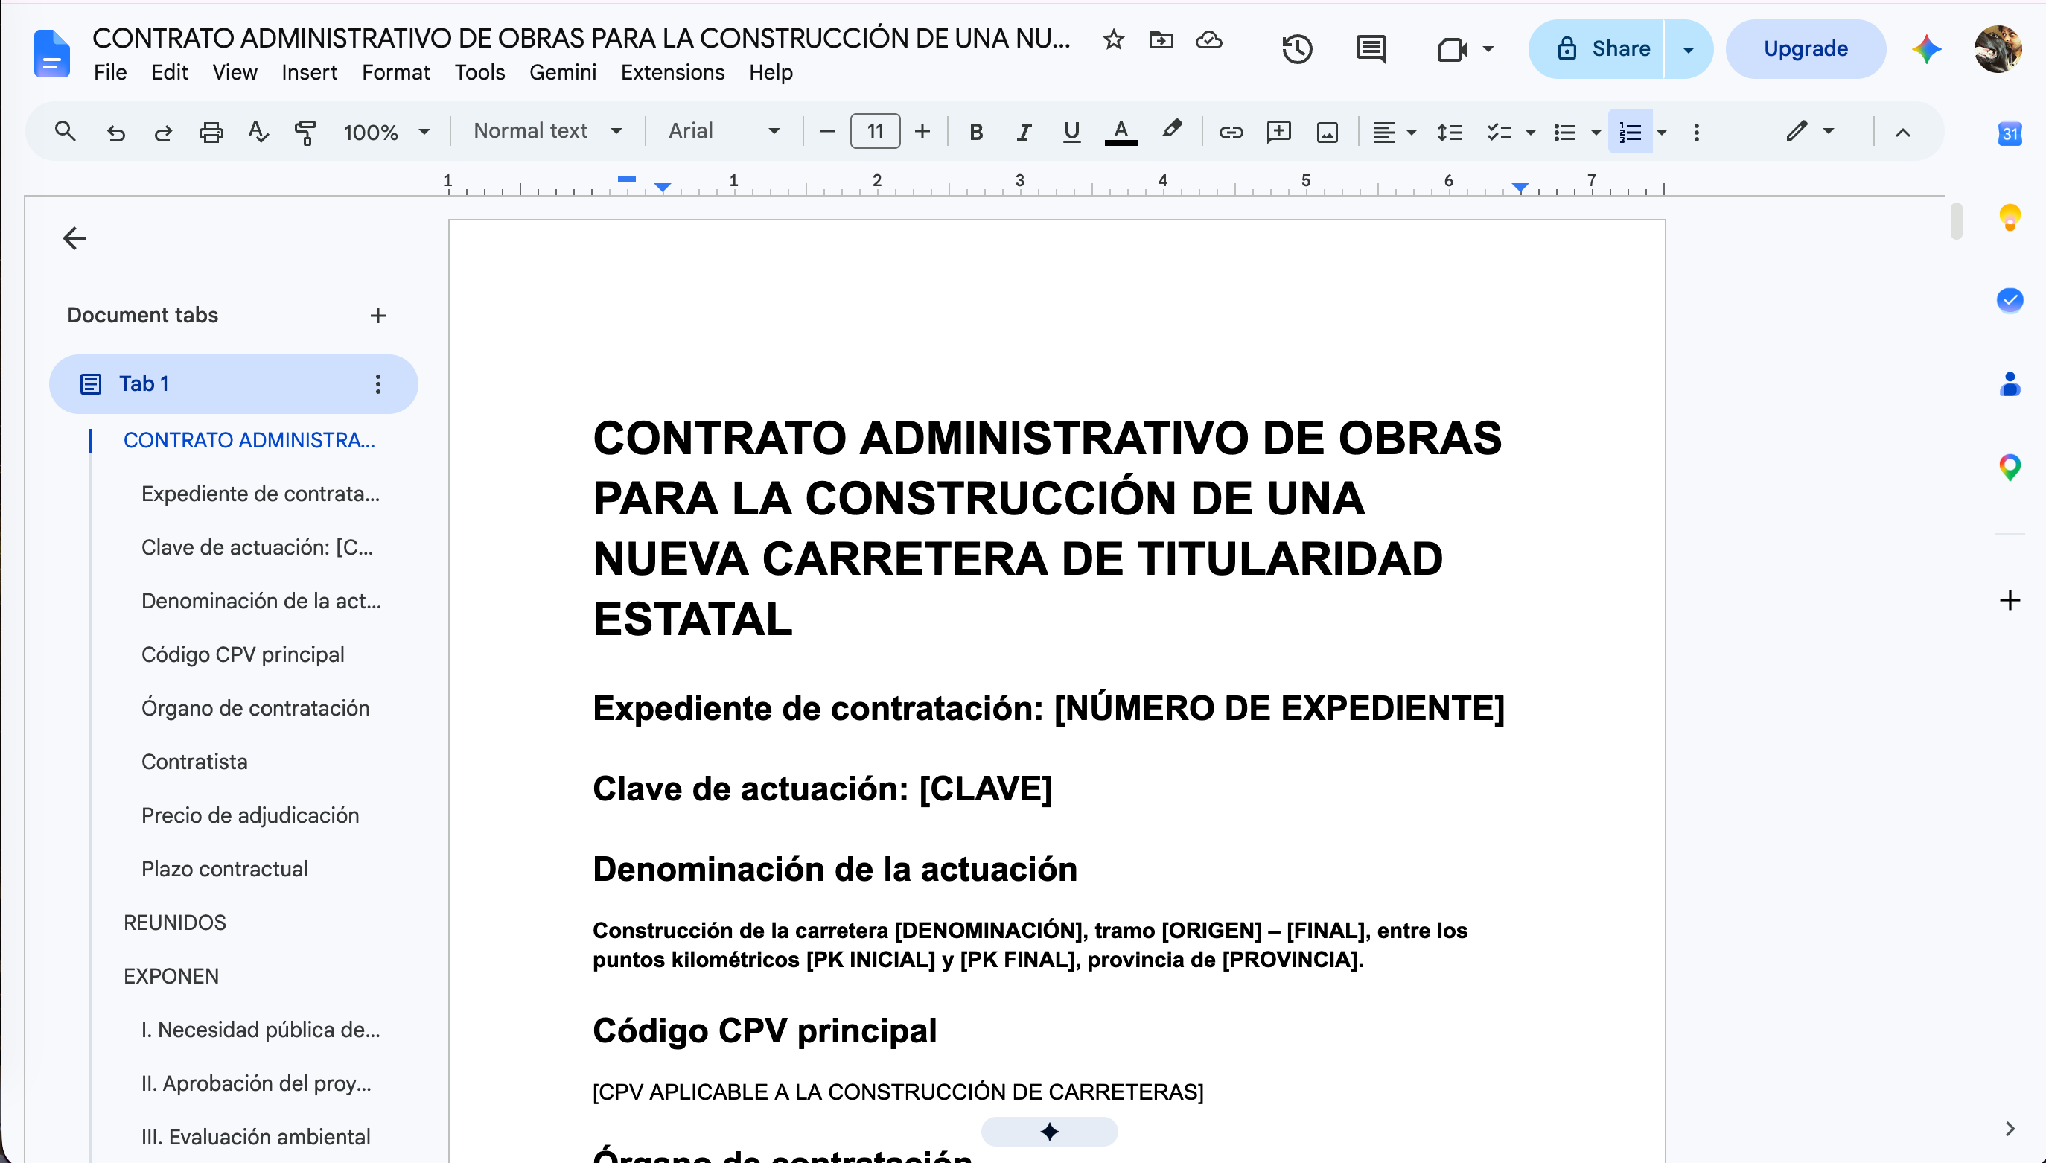
Task: Open the text alignment dropdown
Action: pyautogui.click(x=1394, y=131)
